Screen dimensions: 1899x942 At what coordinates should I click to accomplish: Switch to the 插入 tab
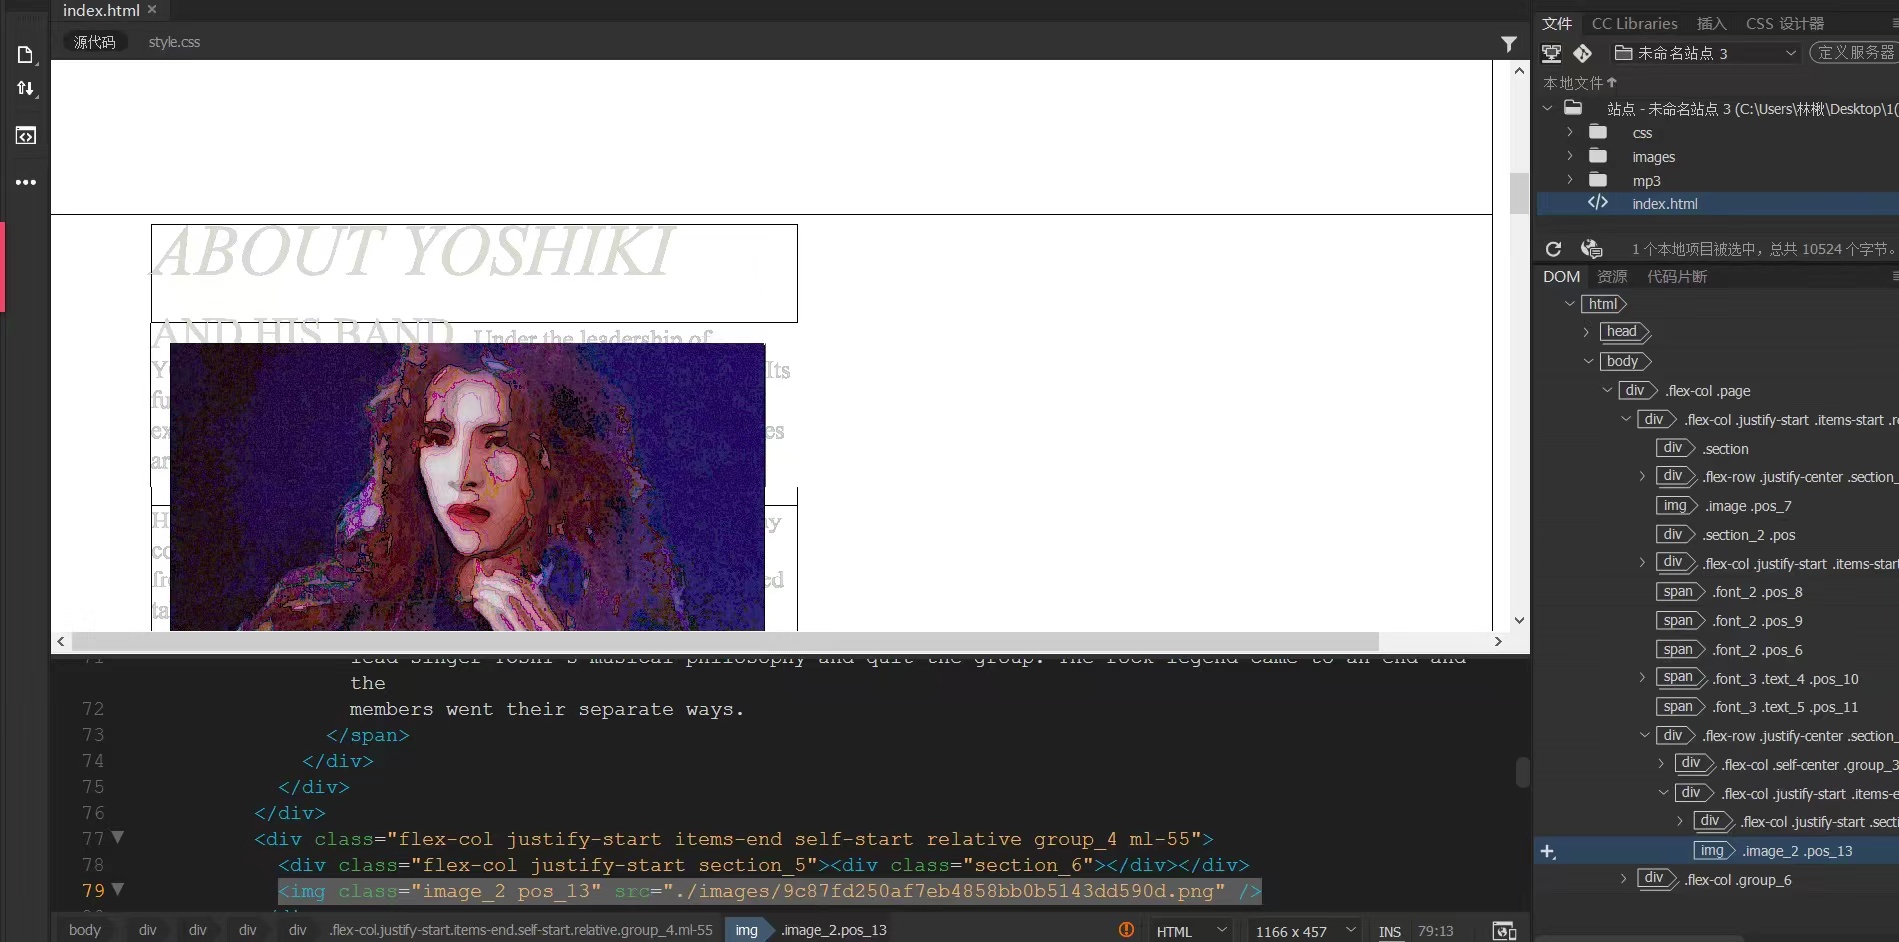(1711, 23)
